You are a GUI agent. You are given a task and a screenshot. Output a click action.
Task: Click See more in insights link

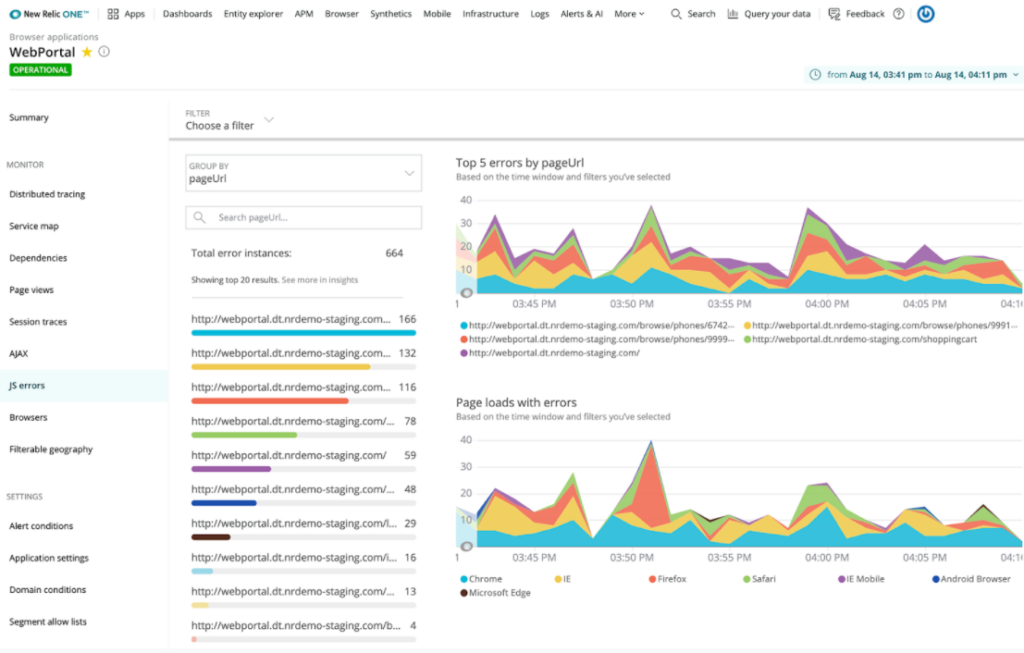click(x=320, y=280)
